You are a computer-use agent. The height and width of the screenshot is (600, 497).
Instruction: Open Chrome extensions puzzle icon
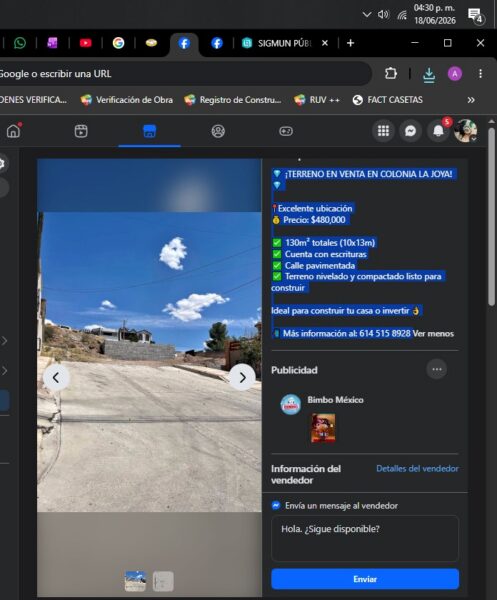pos(391,73)
